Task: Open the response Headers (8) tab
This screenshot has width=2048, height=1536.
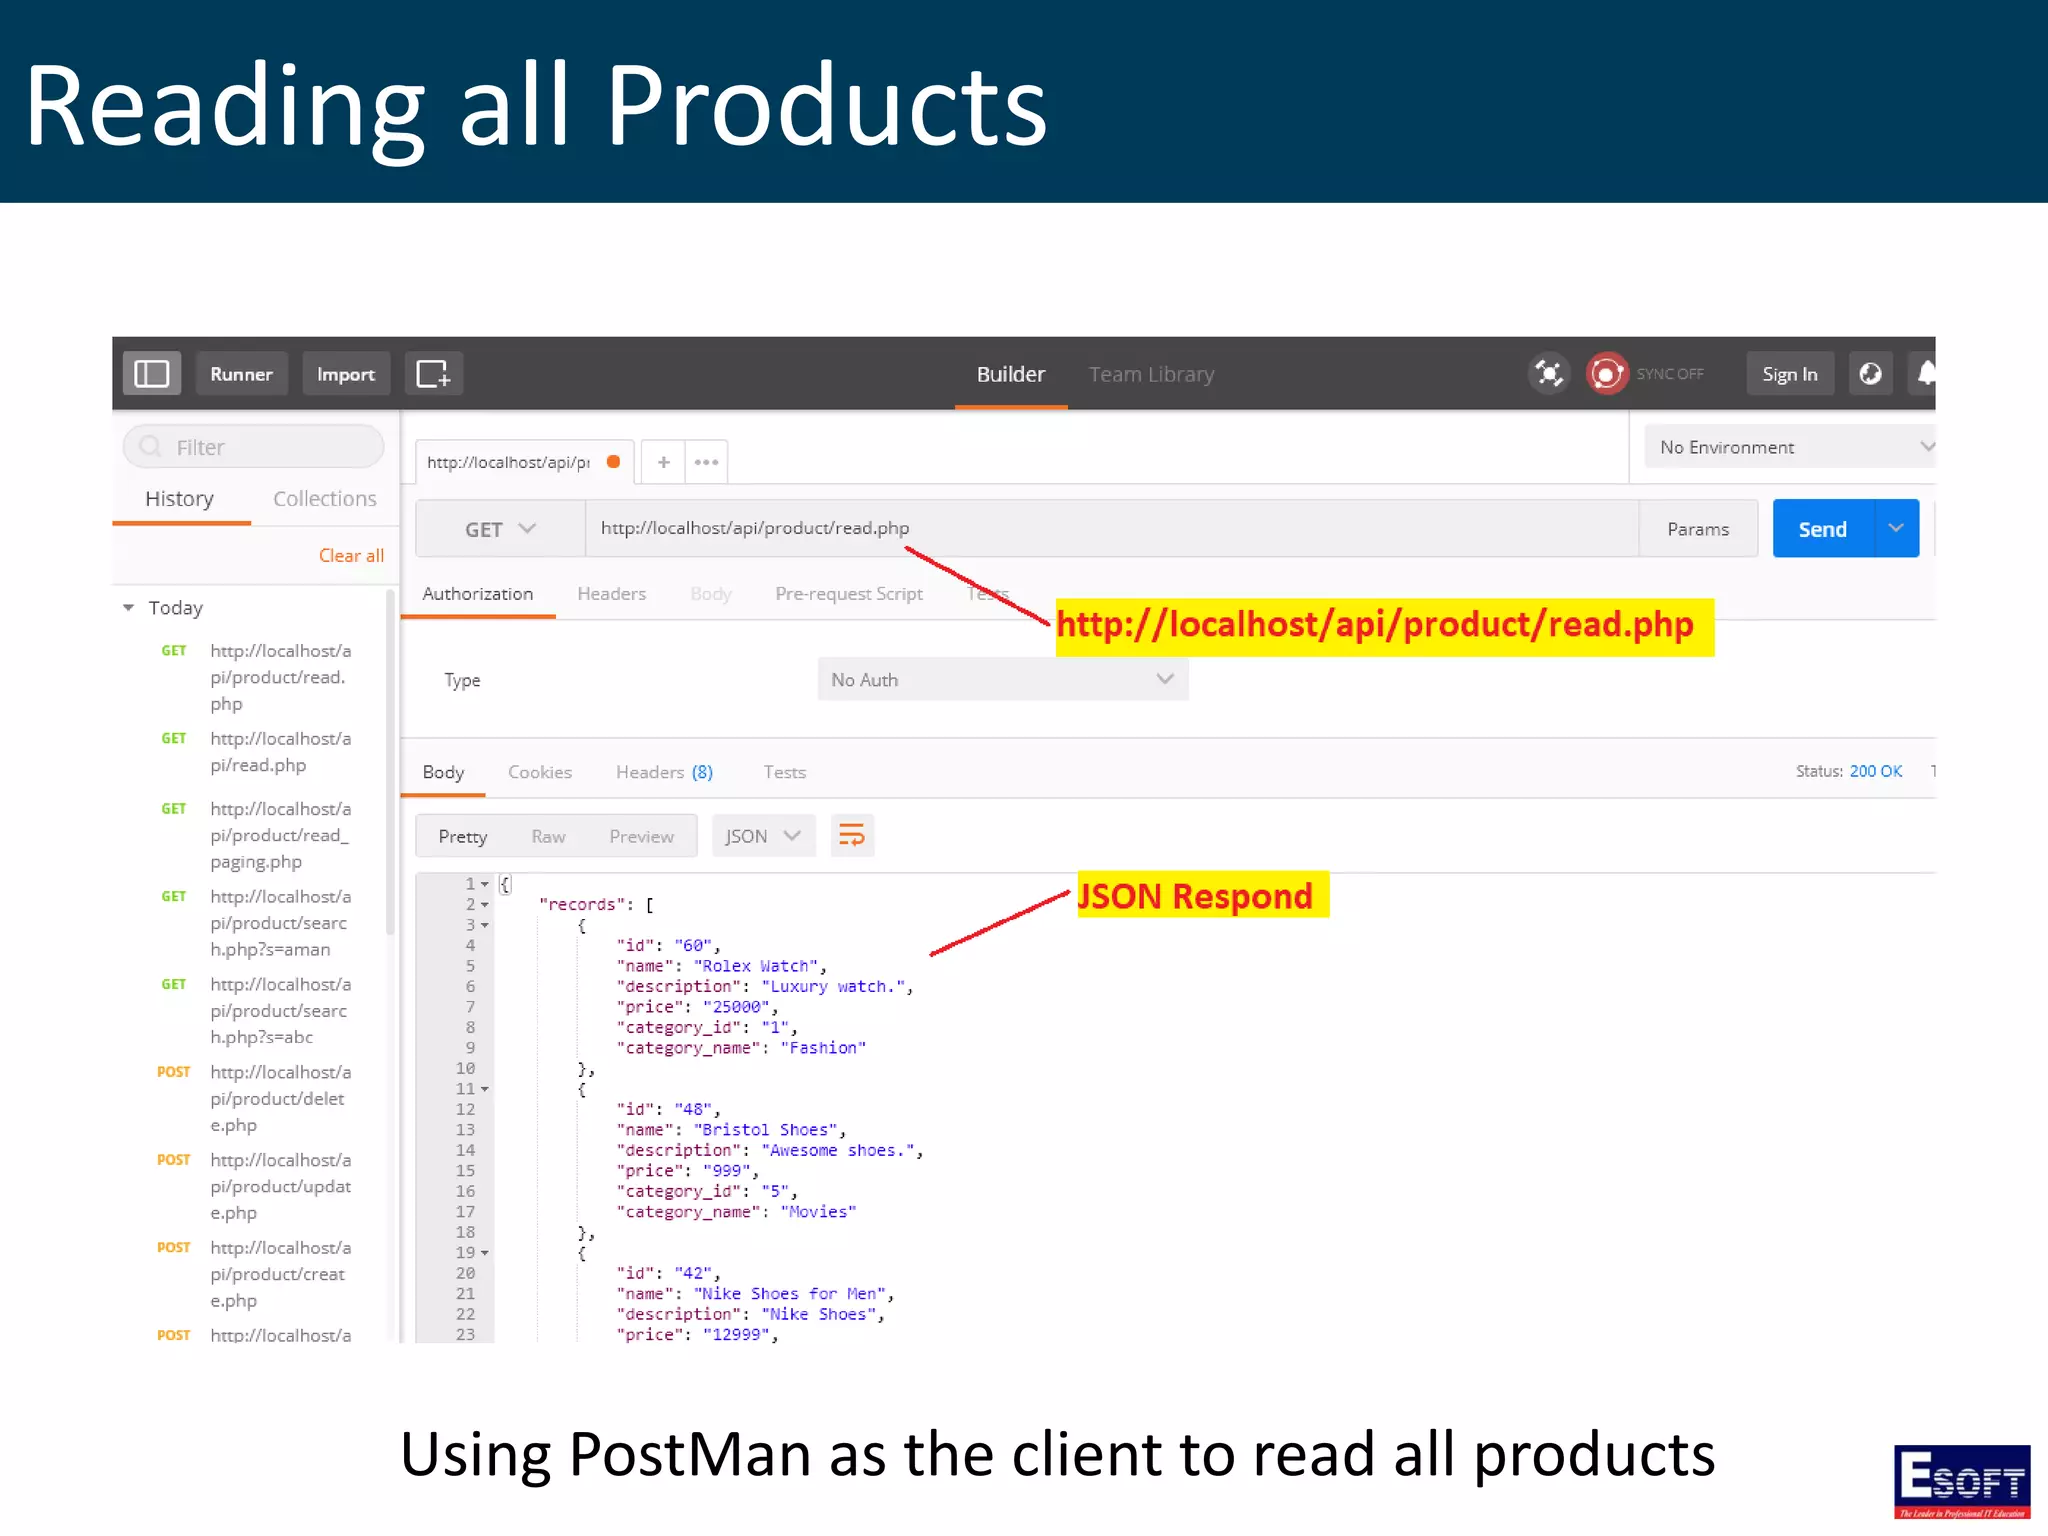Action: 664,772
